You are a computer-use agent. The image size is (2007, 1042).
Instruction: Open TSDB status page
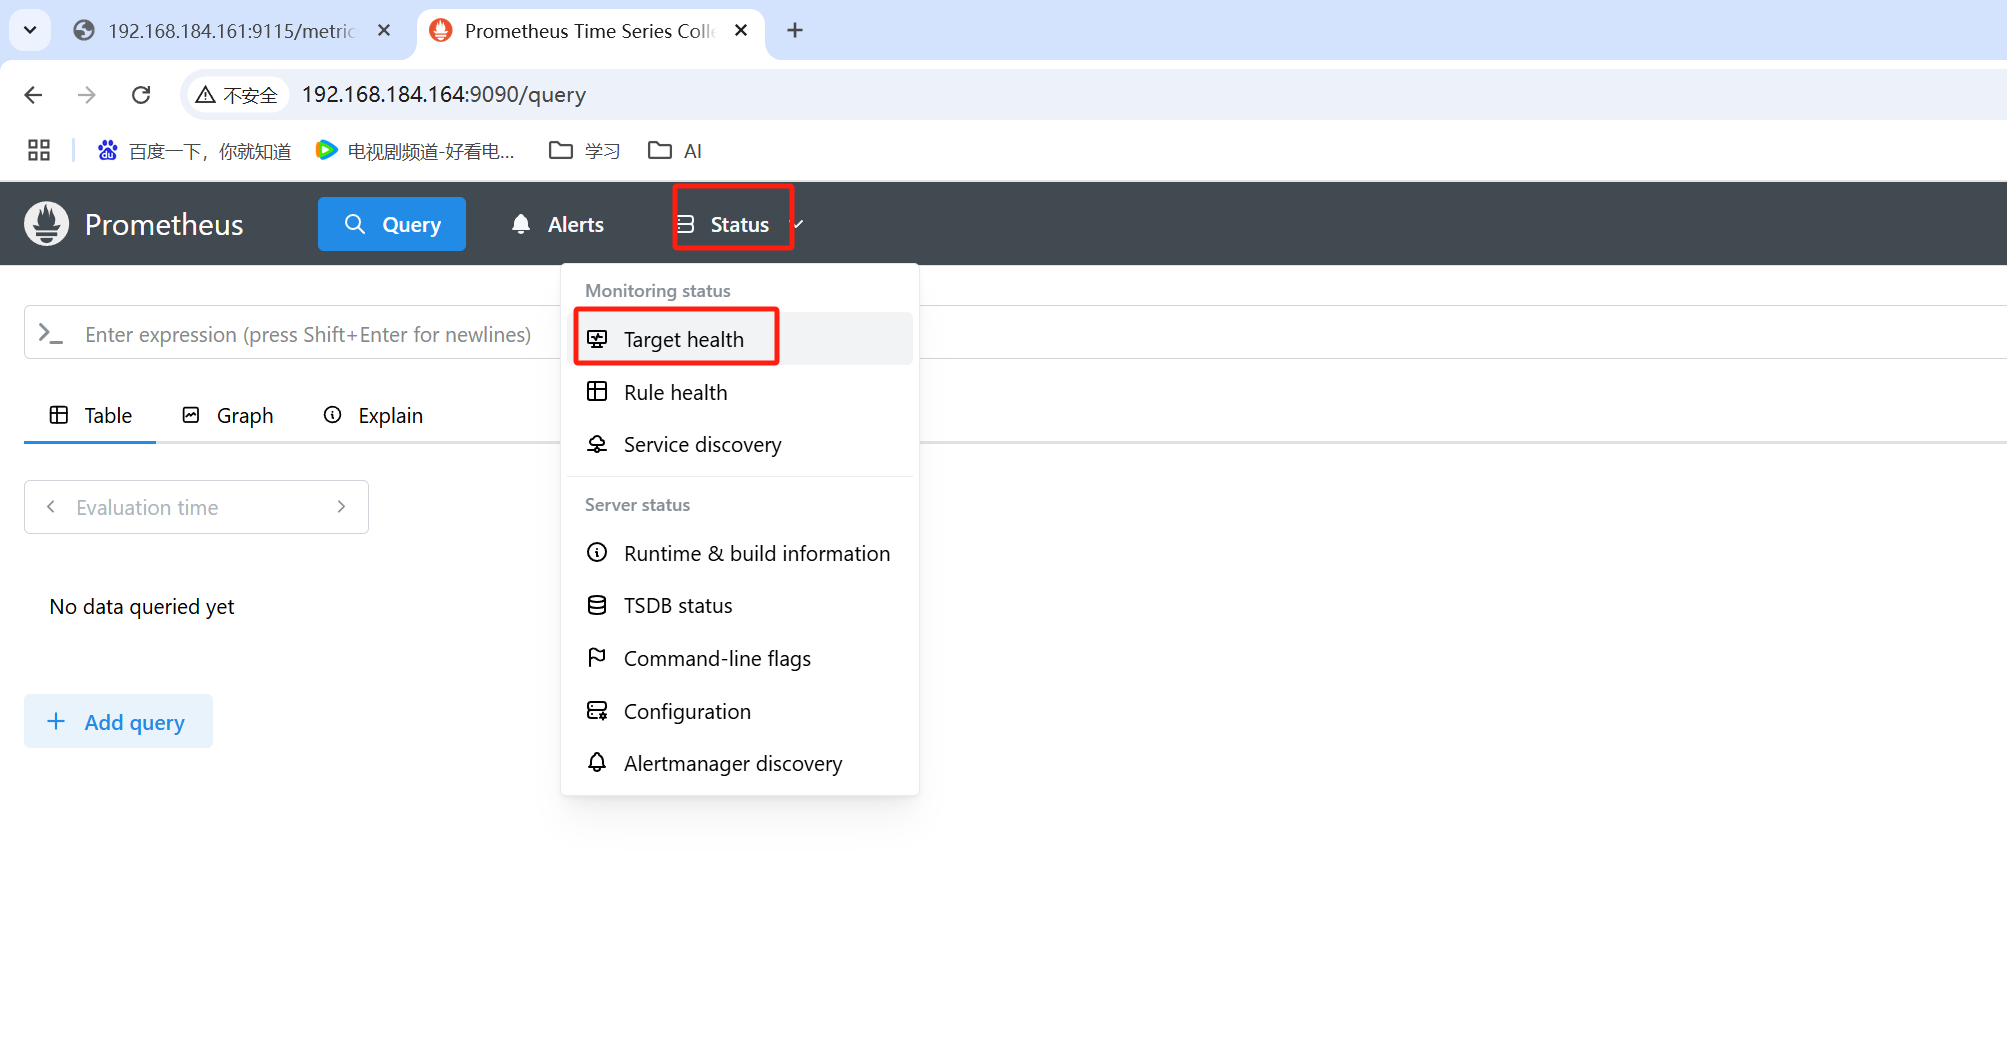click(x=742, y=605)
